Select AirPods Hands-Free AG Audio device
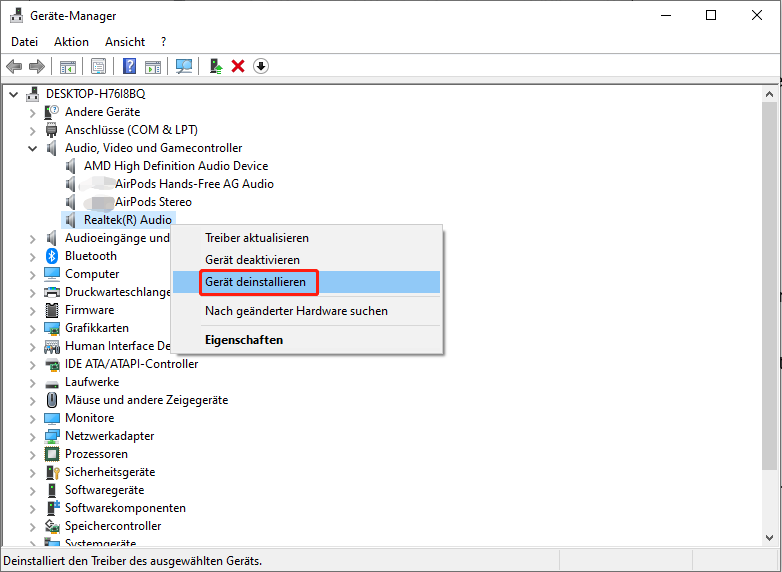This screenshot has height=572, width=782. (194, 184)
